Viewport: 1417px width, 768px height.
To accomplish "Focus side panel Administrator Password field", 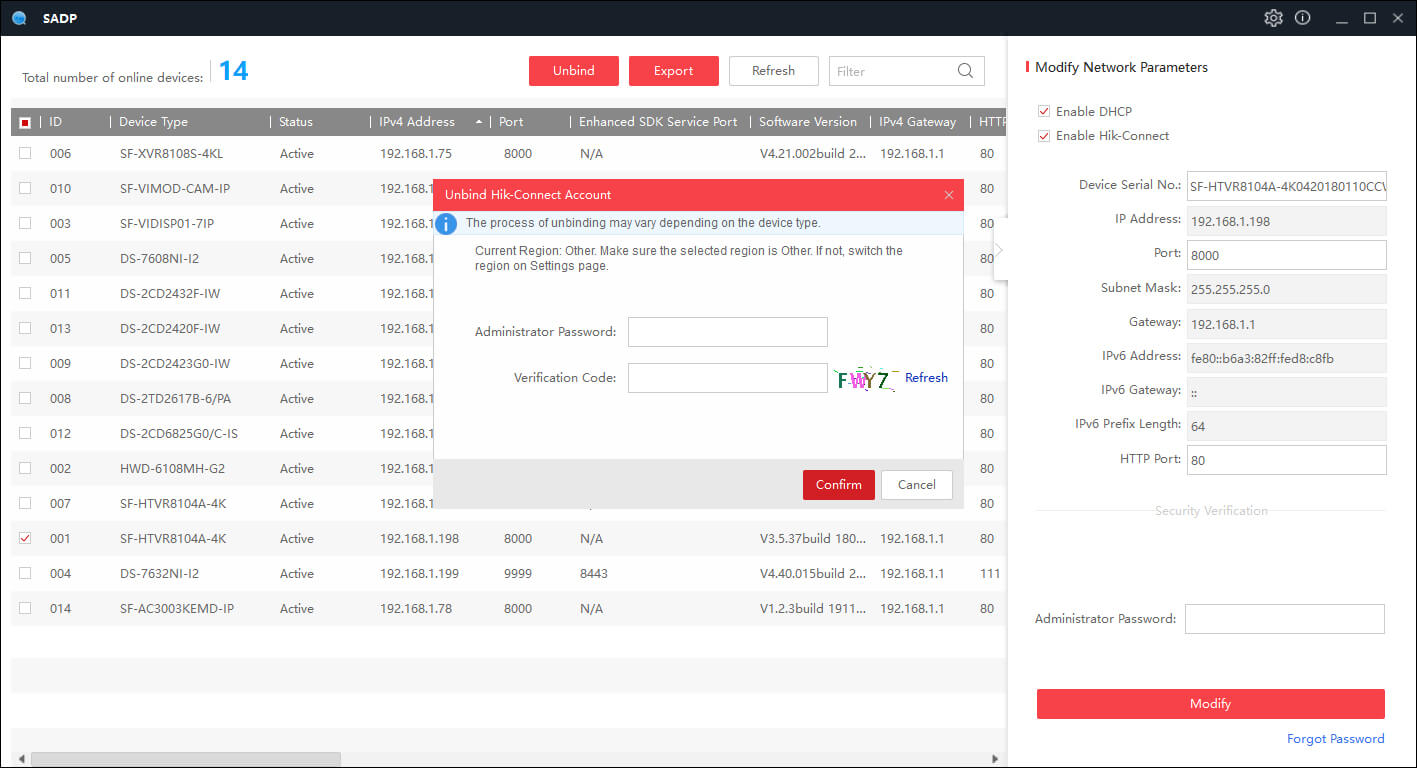I will click(x=1285, y=619).
